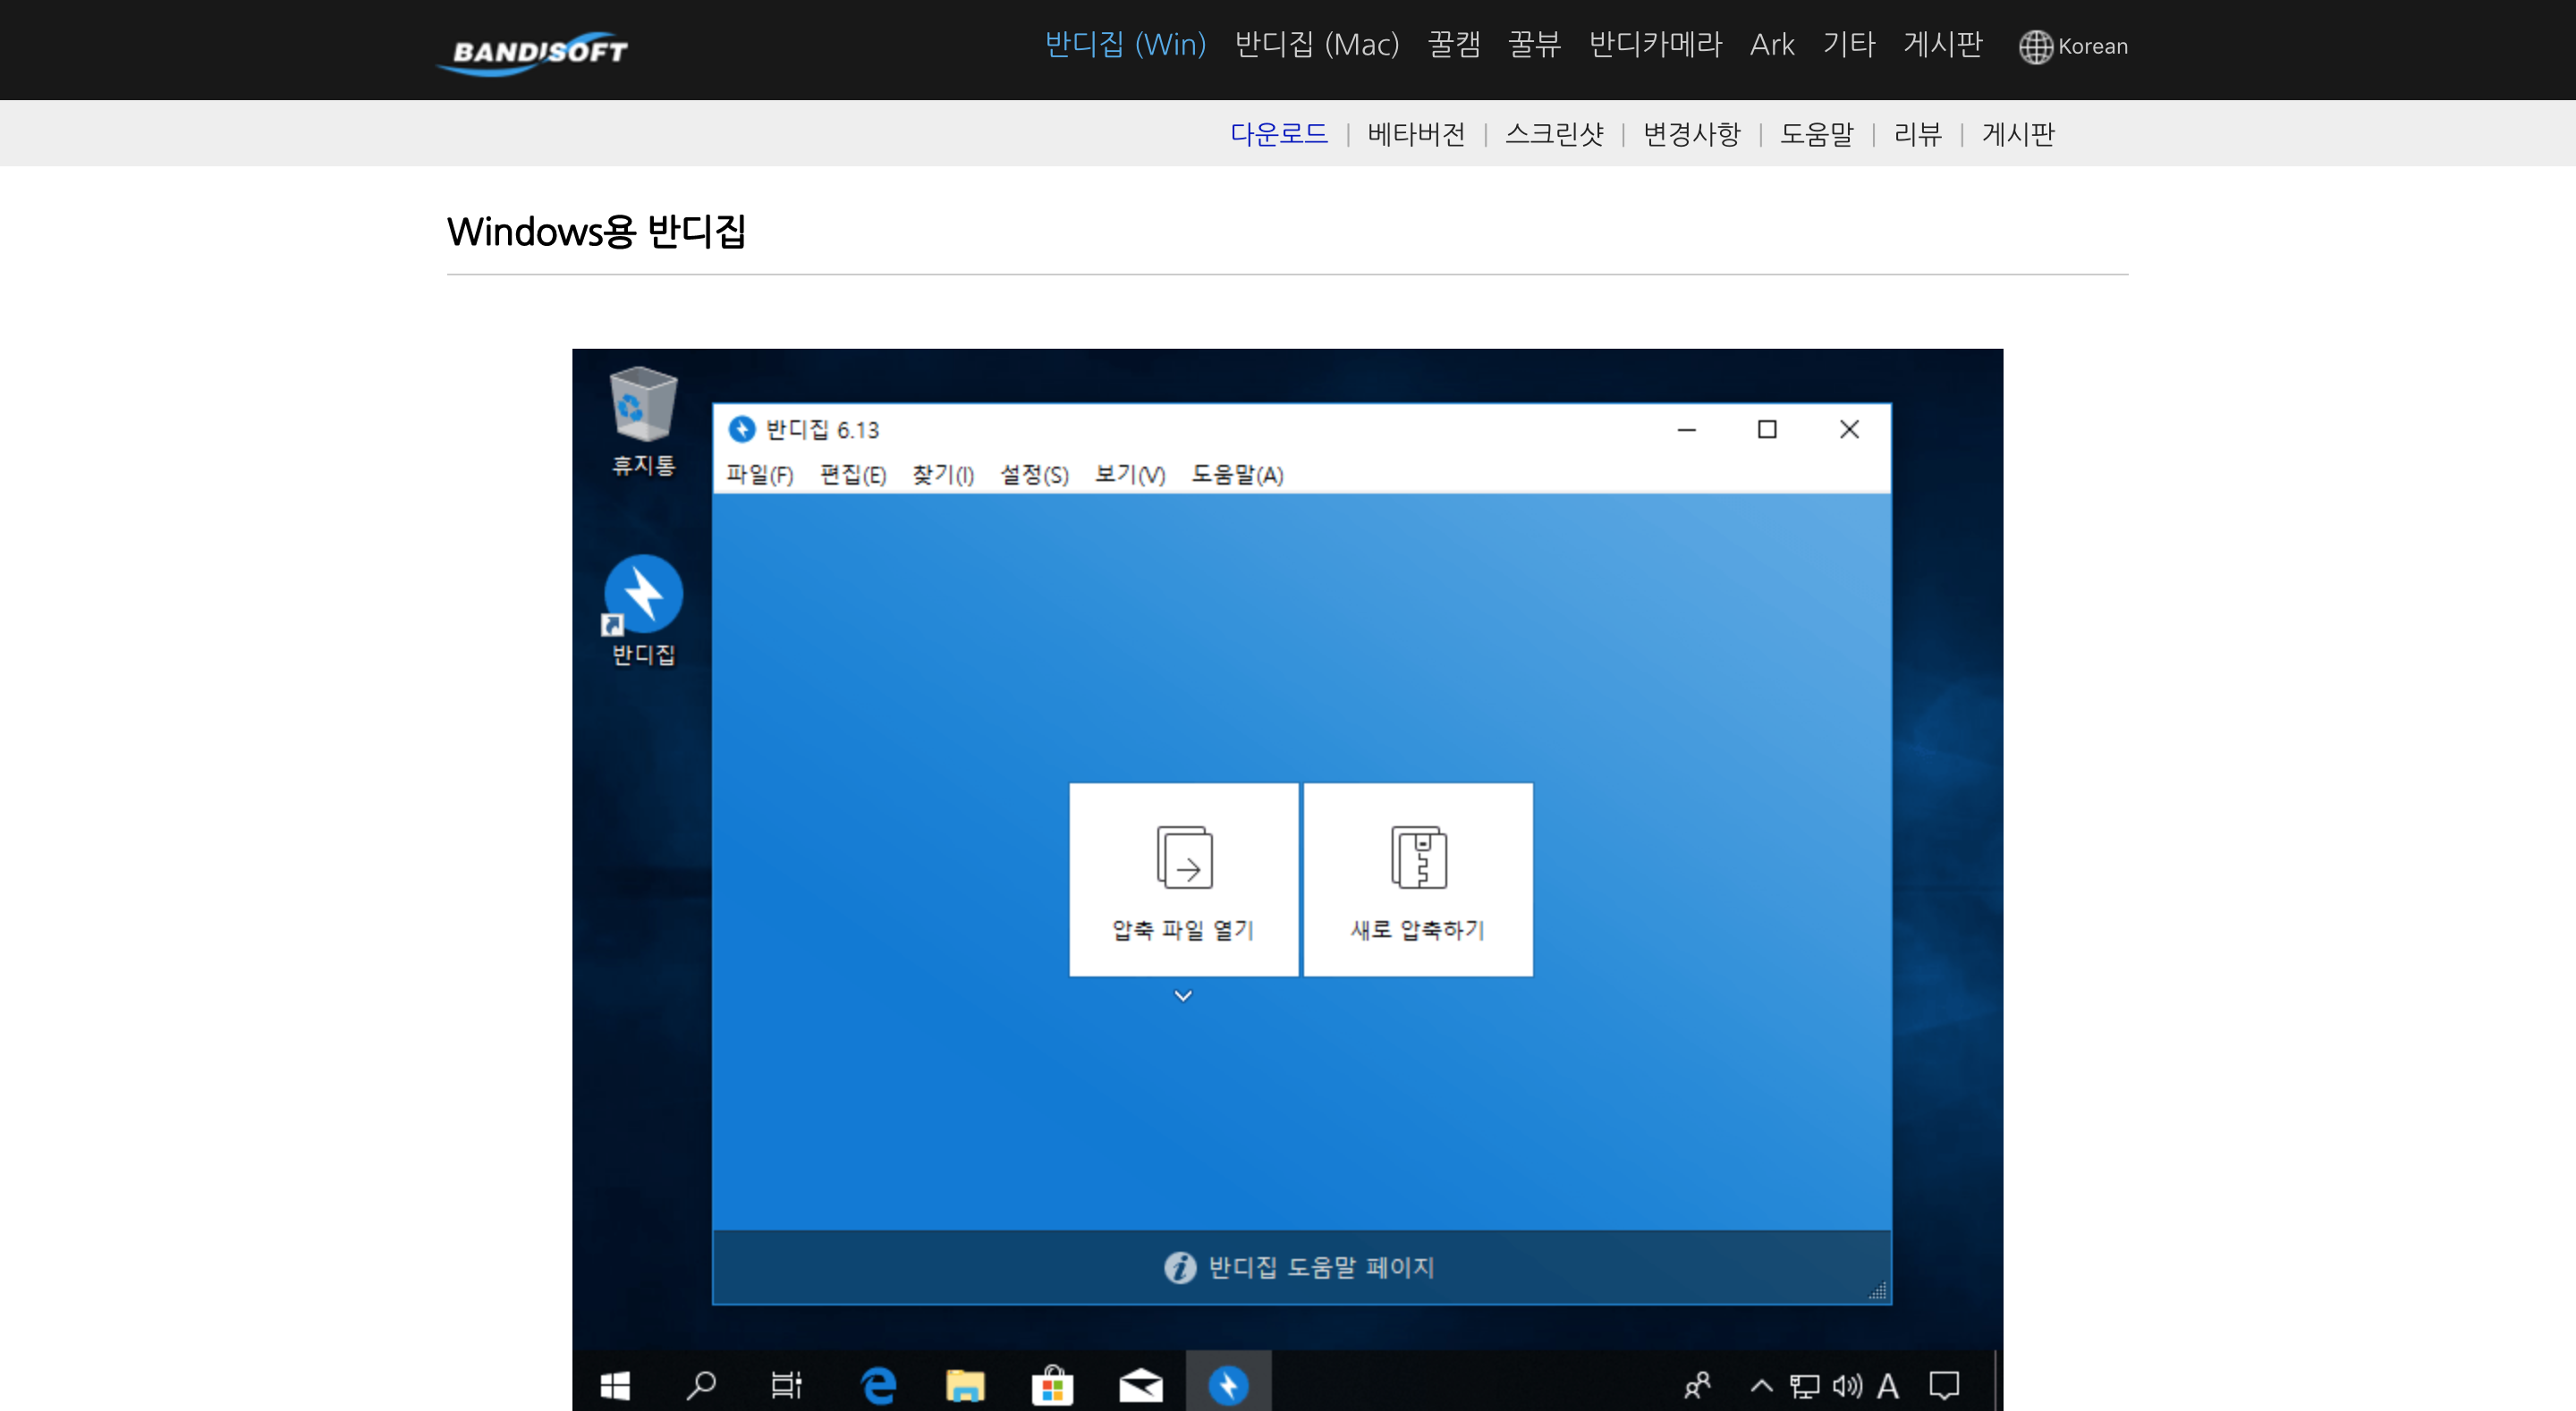Click the 압축 파일 열기 archive icon
Image resolution: width=2576 pixels, height=1411 pixels.
click(x=1184, y=858)
